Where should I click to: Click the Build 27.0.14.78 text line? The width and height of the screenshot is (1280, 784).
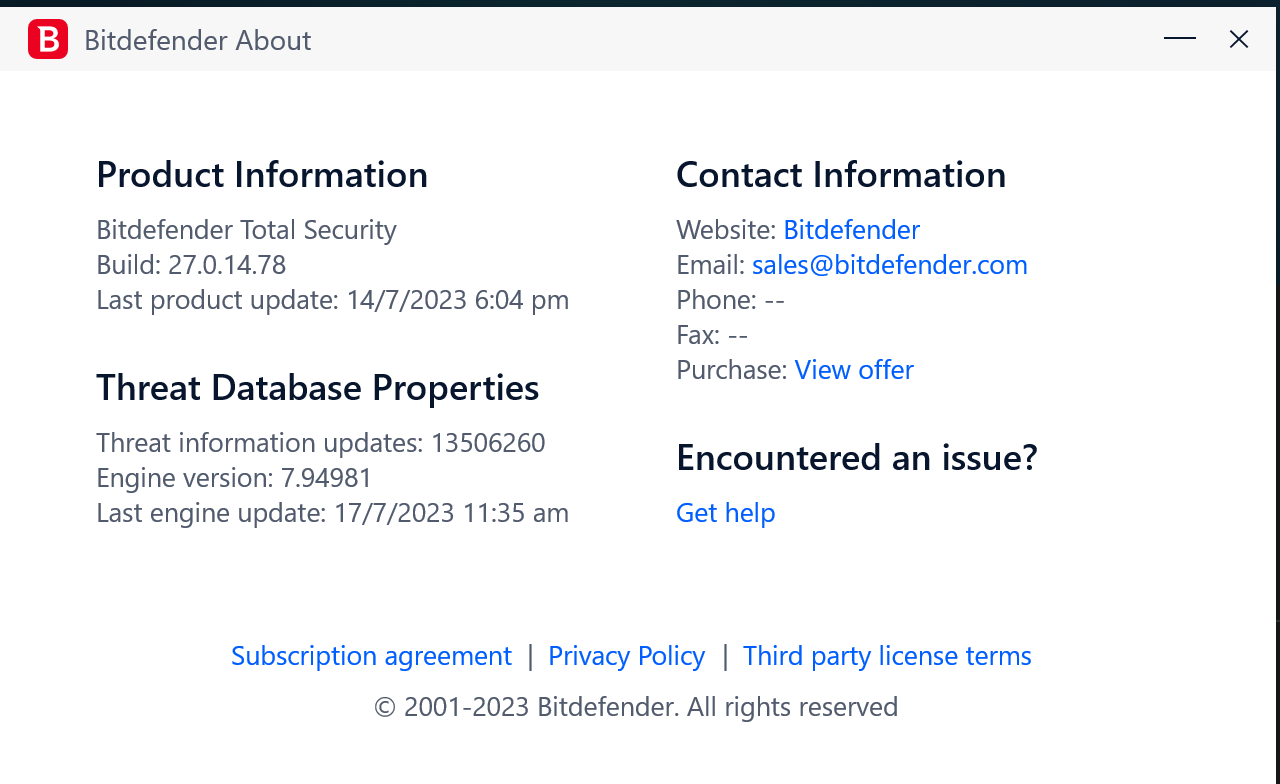coord(191,265)
